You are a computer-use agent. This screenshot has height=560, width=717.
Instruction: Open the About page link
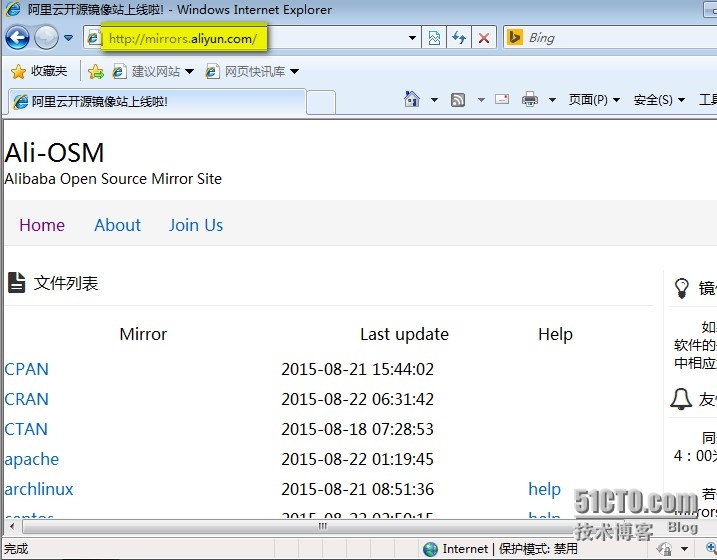coord(117,225)
